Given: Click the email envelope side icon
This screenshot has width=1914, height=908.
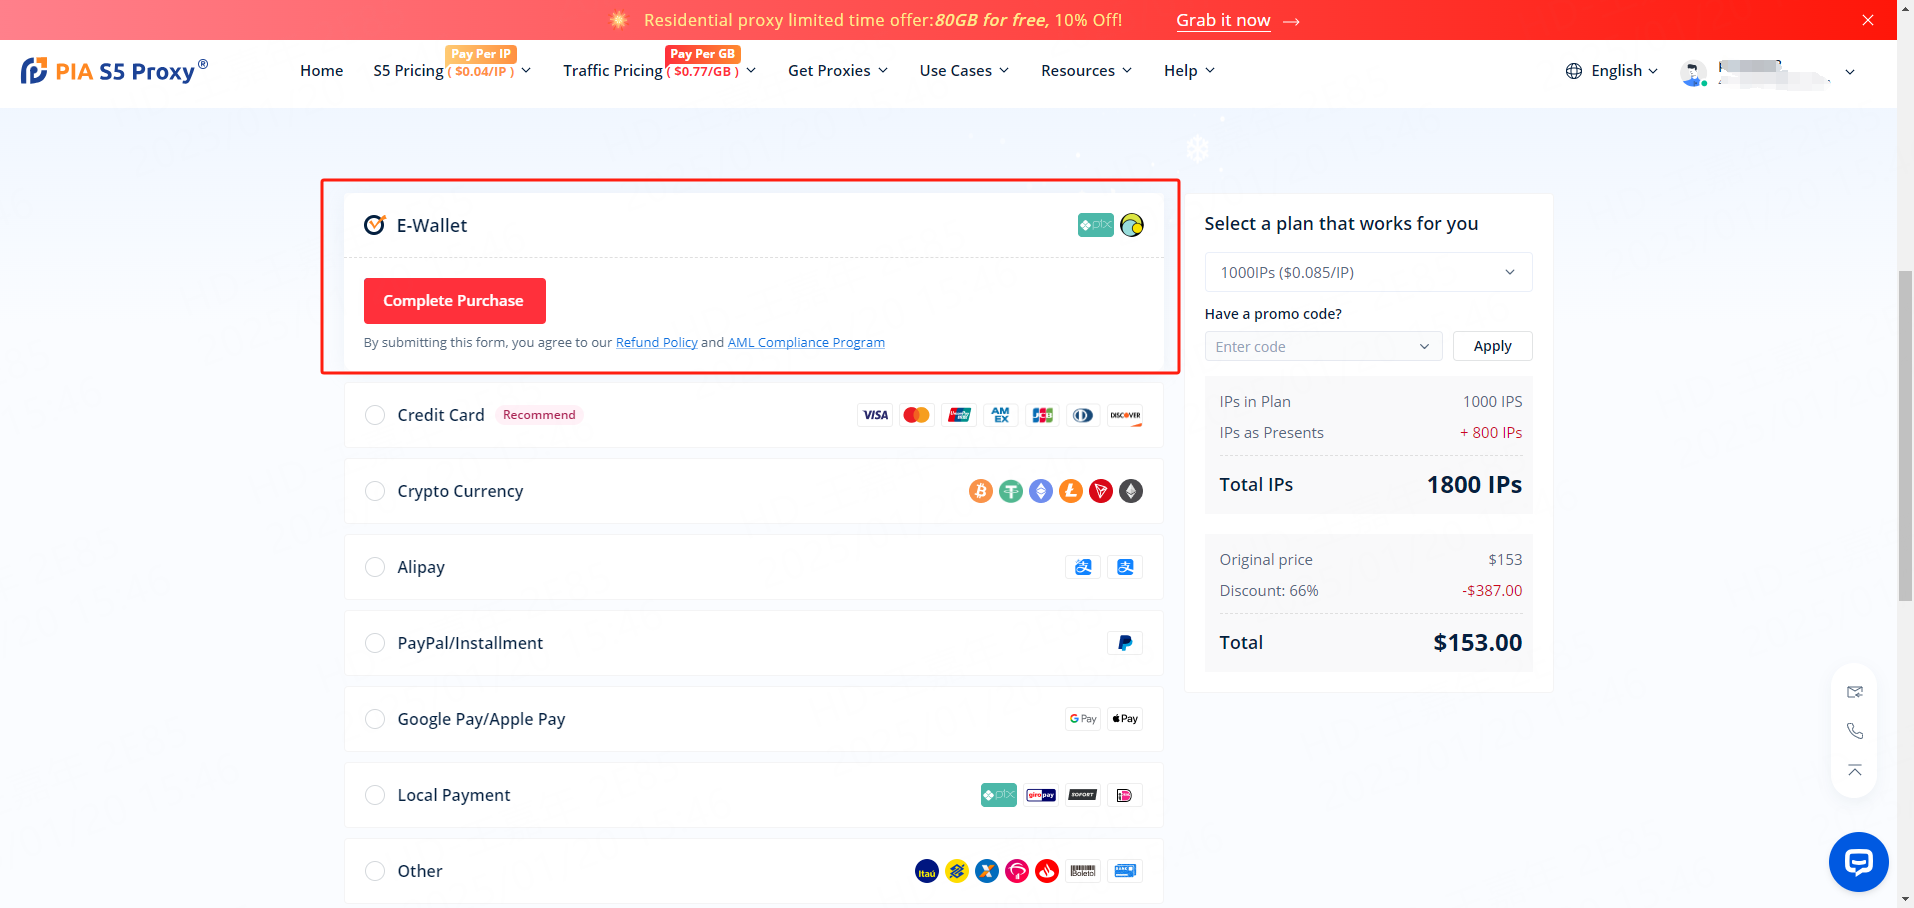Looking at the screenshot, I should click(1855, 692).
